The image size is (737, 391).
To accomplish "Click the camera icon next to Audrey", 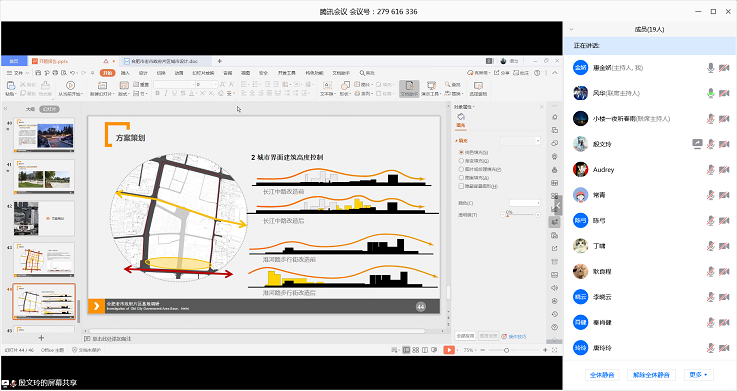I will (724, 170).
